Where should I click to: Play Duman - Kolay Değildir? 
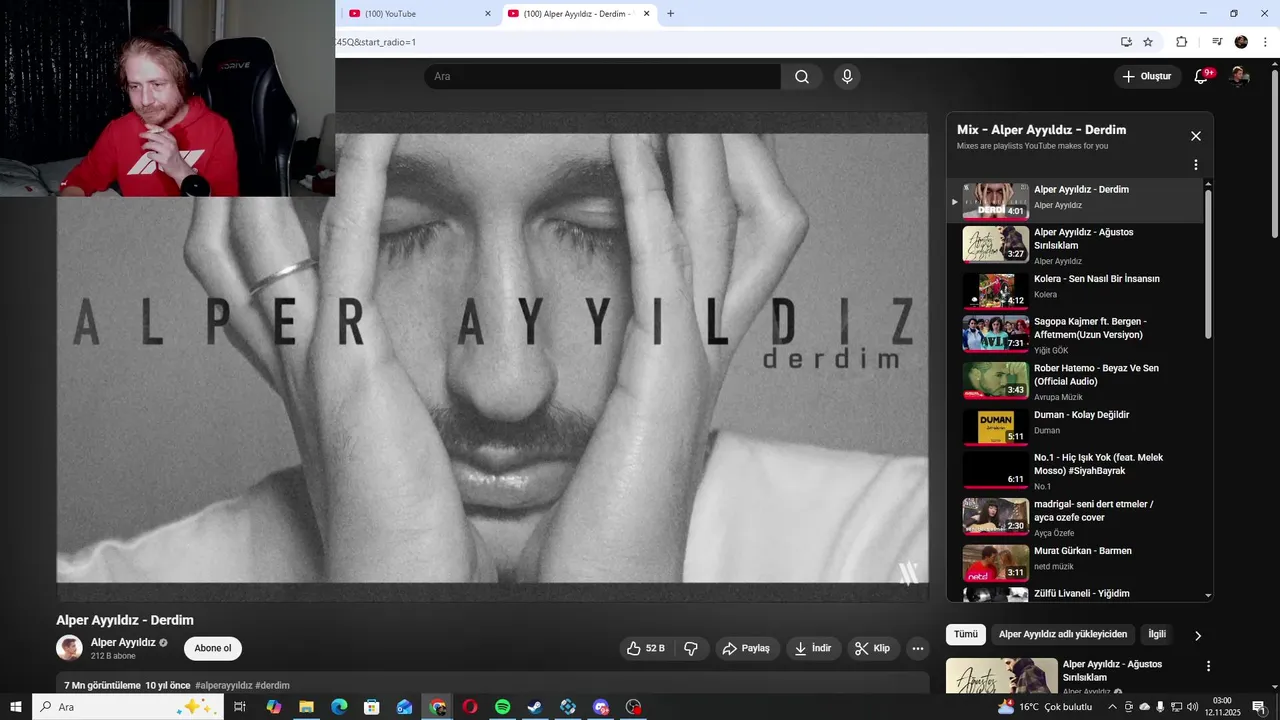coord(1075,428)
